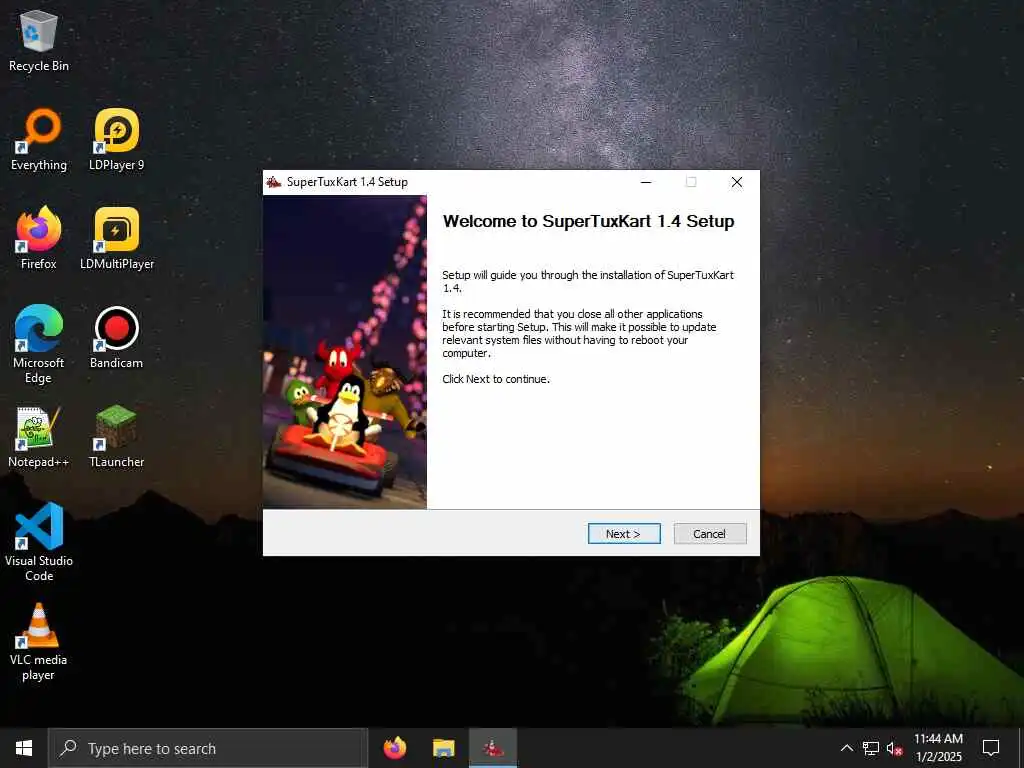This screenshot has height=768, width=1024.
Task: Select the LDPlayer 9 desktop icon
Action: [116, 140]
